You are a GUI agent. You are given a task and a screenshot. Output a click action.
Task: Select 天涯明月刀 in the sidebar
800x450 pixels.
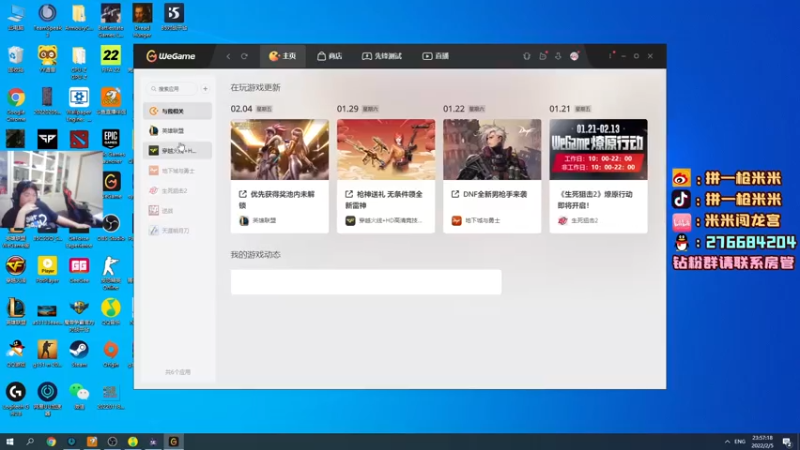(178, 230)
